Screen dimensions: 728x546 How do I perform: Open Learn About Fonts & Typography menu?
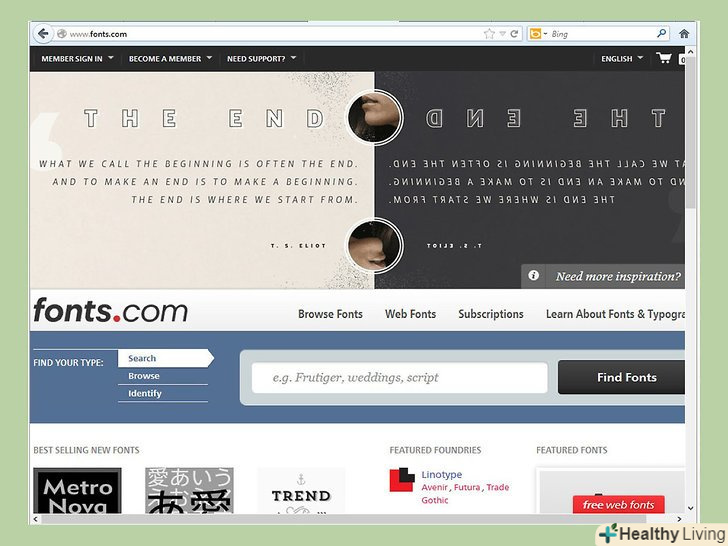coord(615,314)
